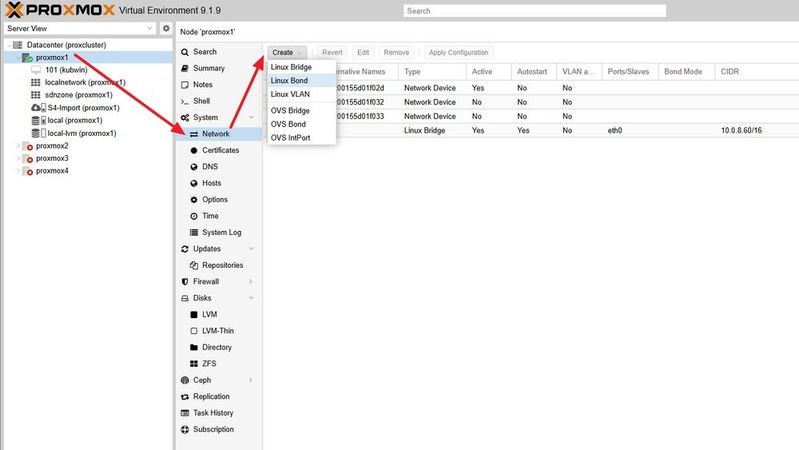Click the Revert button
Image resolution: width=799 pixels, height=450 pixels.
pos(332,52)
